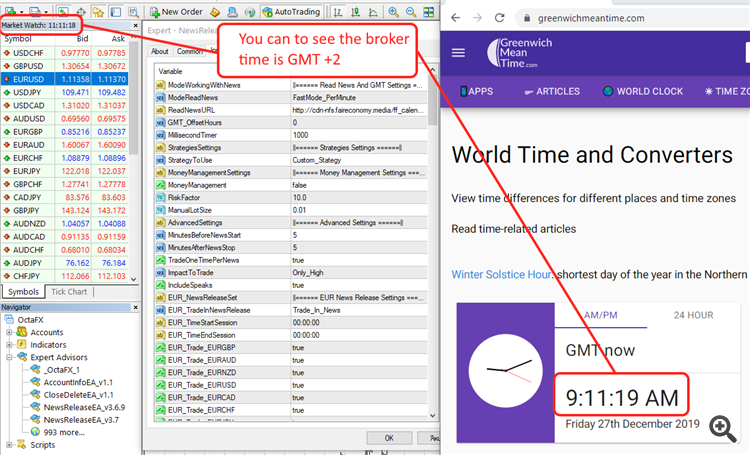Click OK in the Expert dialog
The image size is (750, 455).
(389, 438)
